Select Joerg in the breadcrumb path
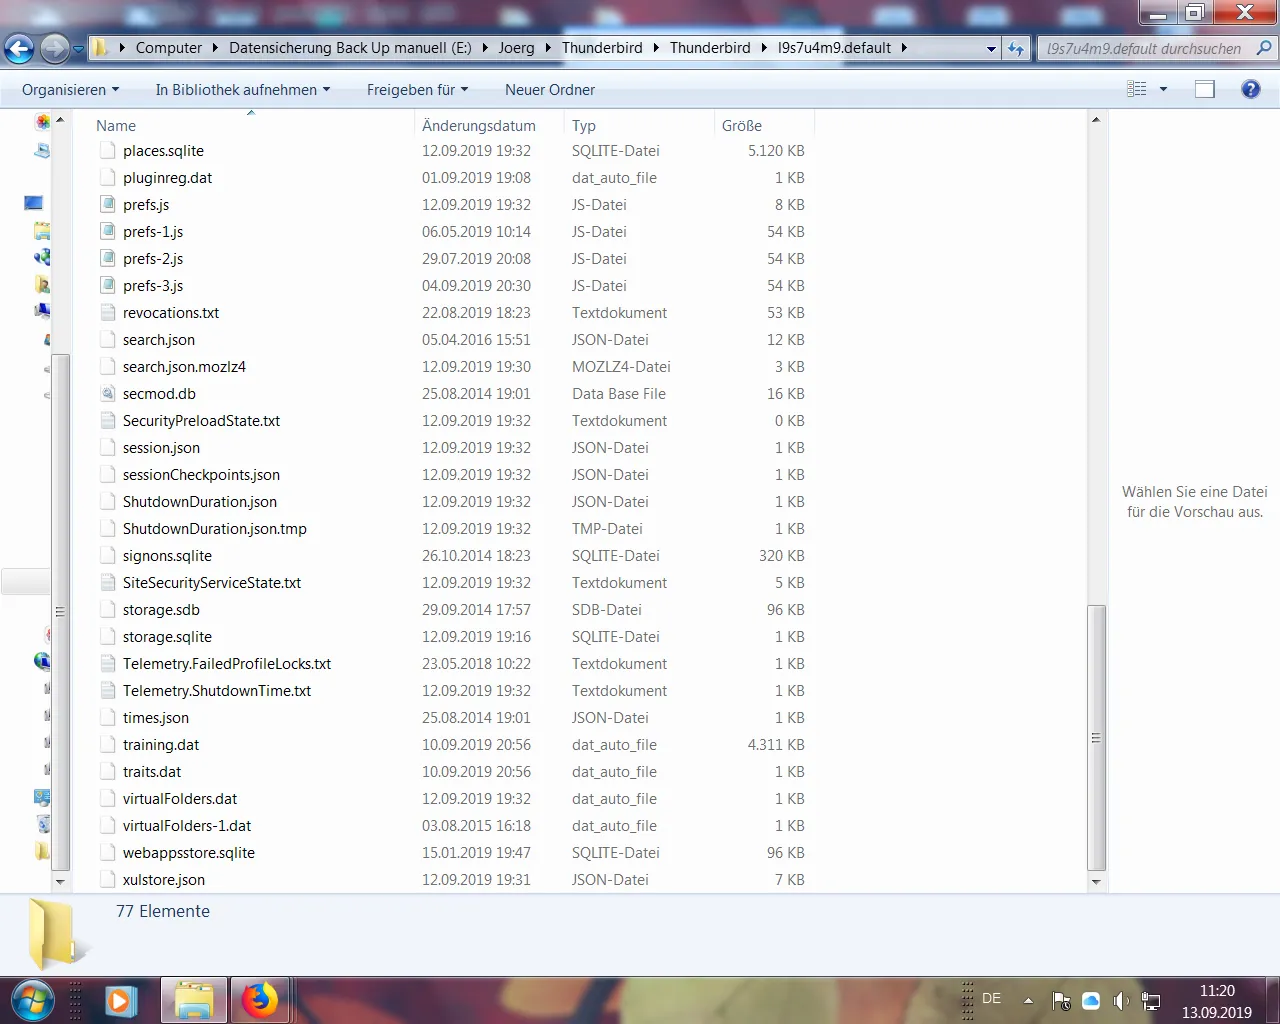 [x=516, y=48]
